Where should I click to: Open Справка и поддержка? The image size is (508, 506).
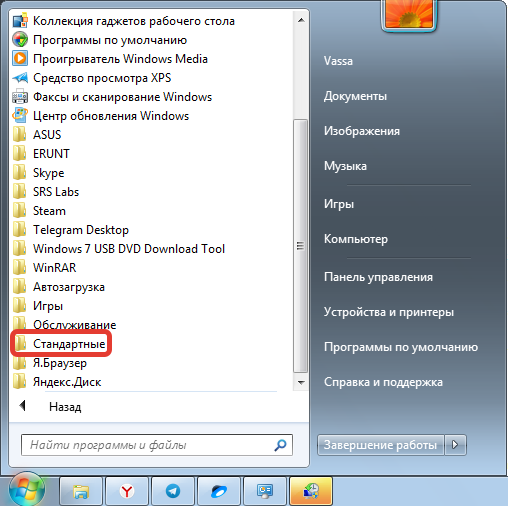(x=383, y=382)
